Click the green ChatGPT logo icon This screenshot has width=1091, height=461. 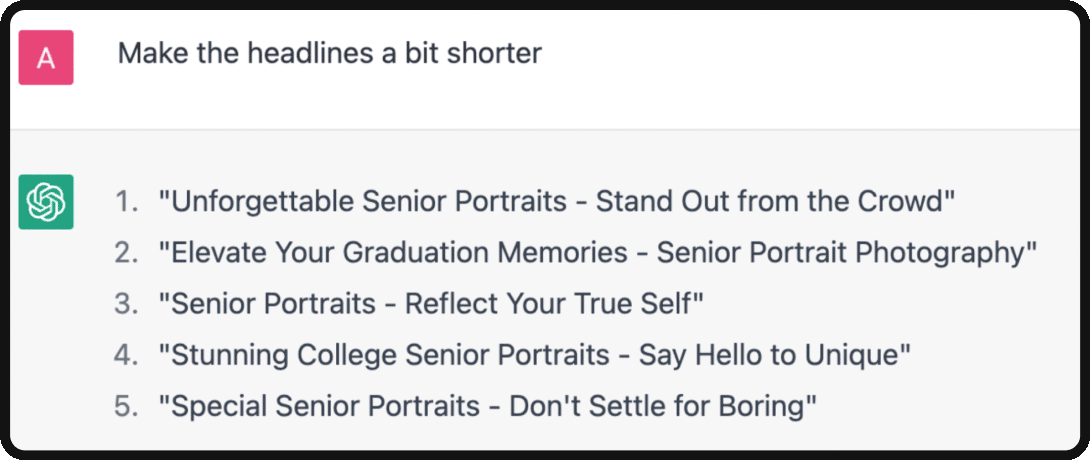coord(46,202)
